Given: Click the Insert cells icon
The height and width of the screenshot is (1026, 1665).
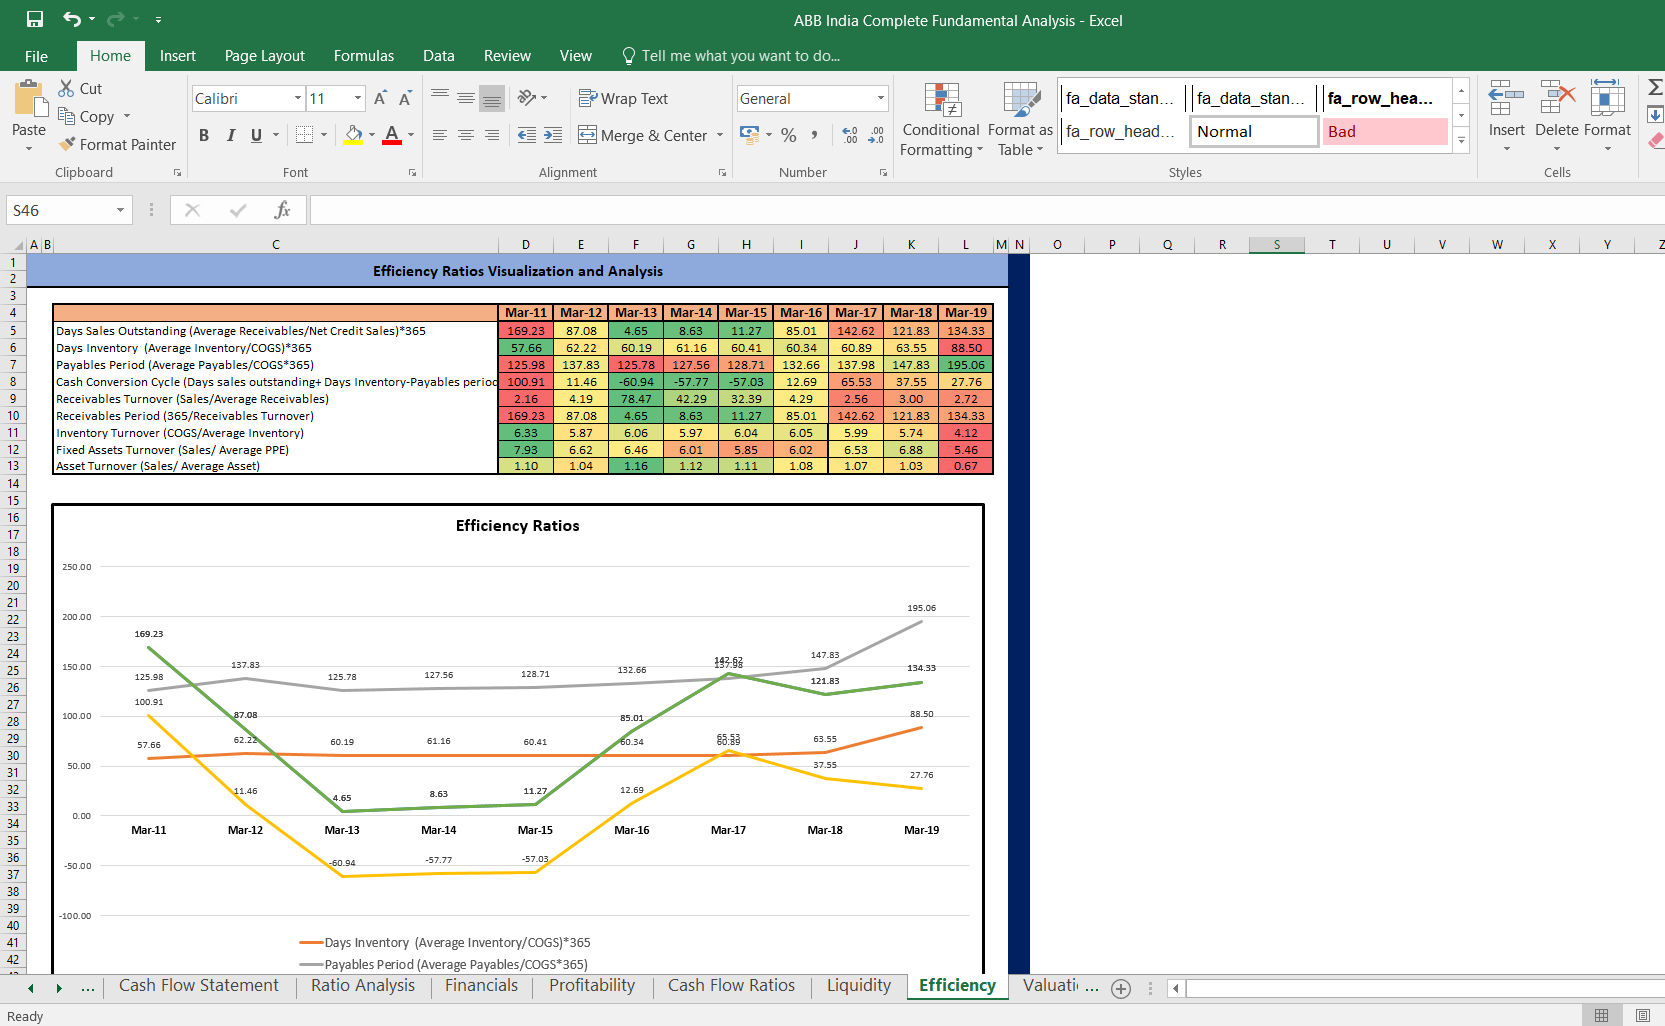Looking at the screenshot, I should click(x=1506, y=99).
